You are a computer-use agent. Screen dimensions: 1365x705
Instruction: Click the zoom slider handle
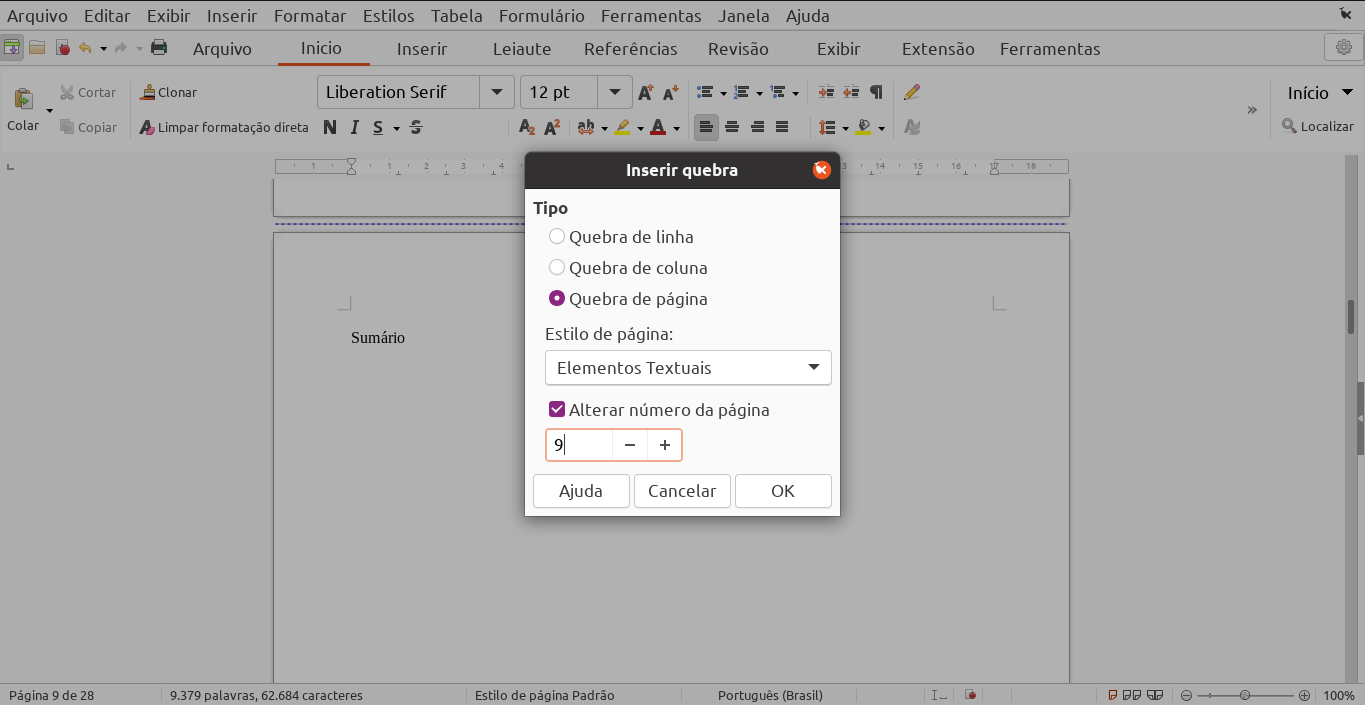(1245, 695)
